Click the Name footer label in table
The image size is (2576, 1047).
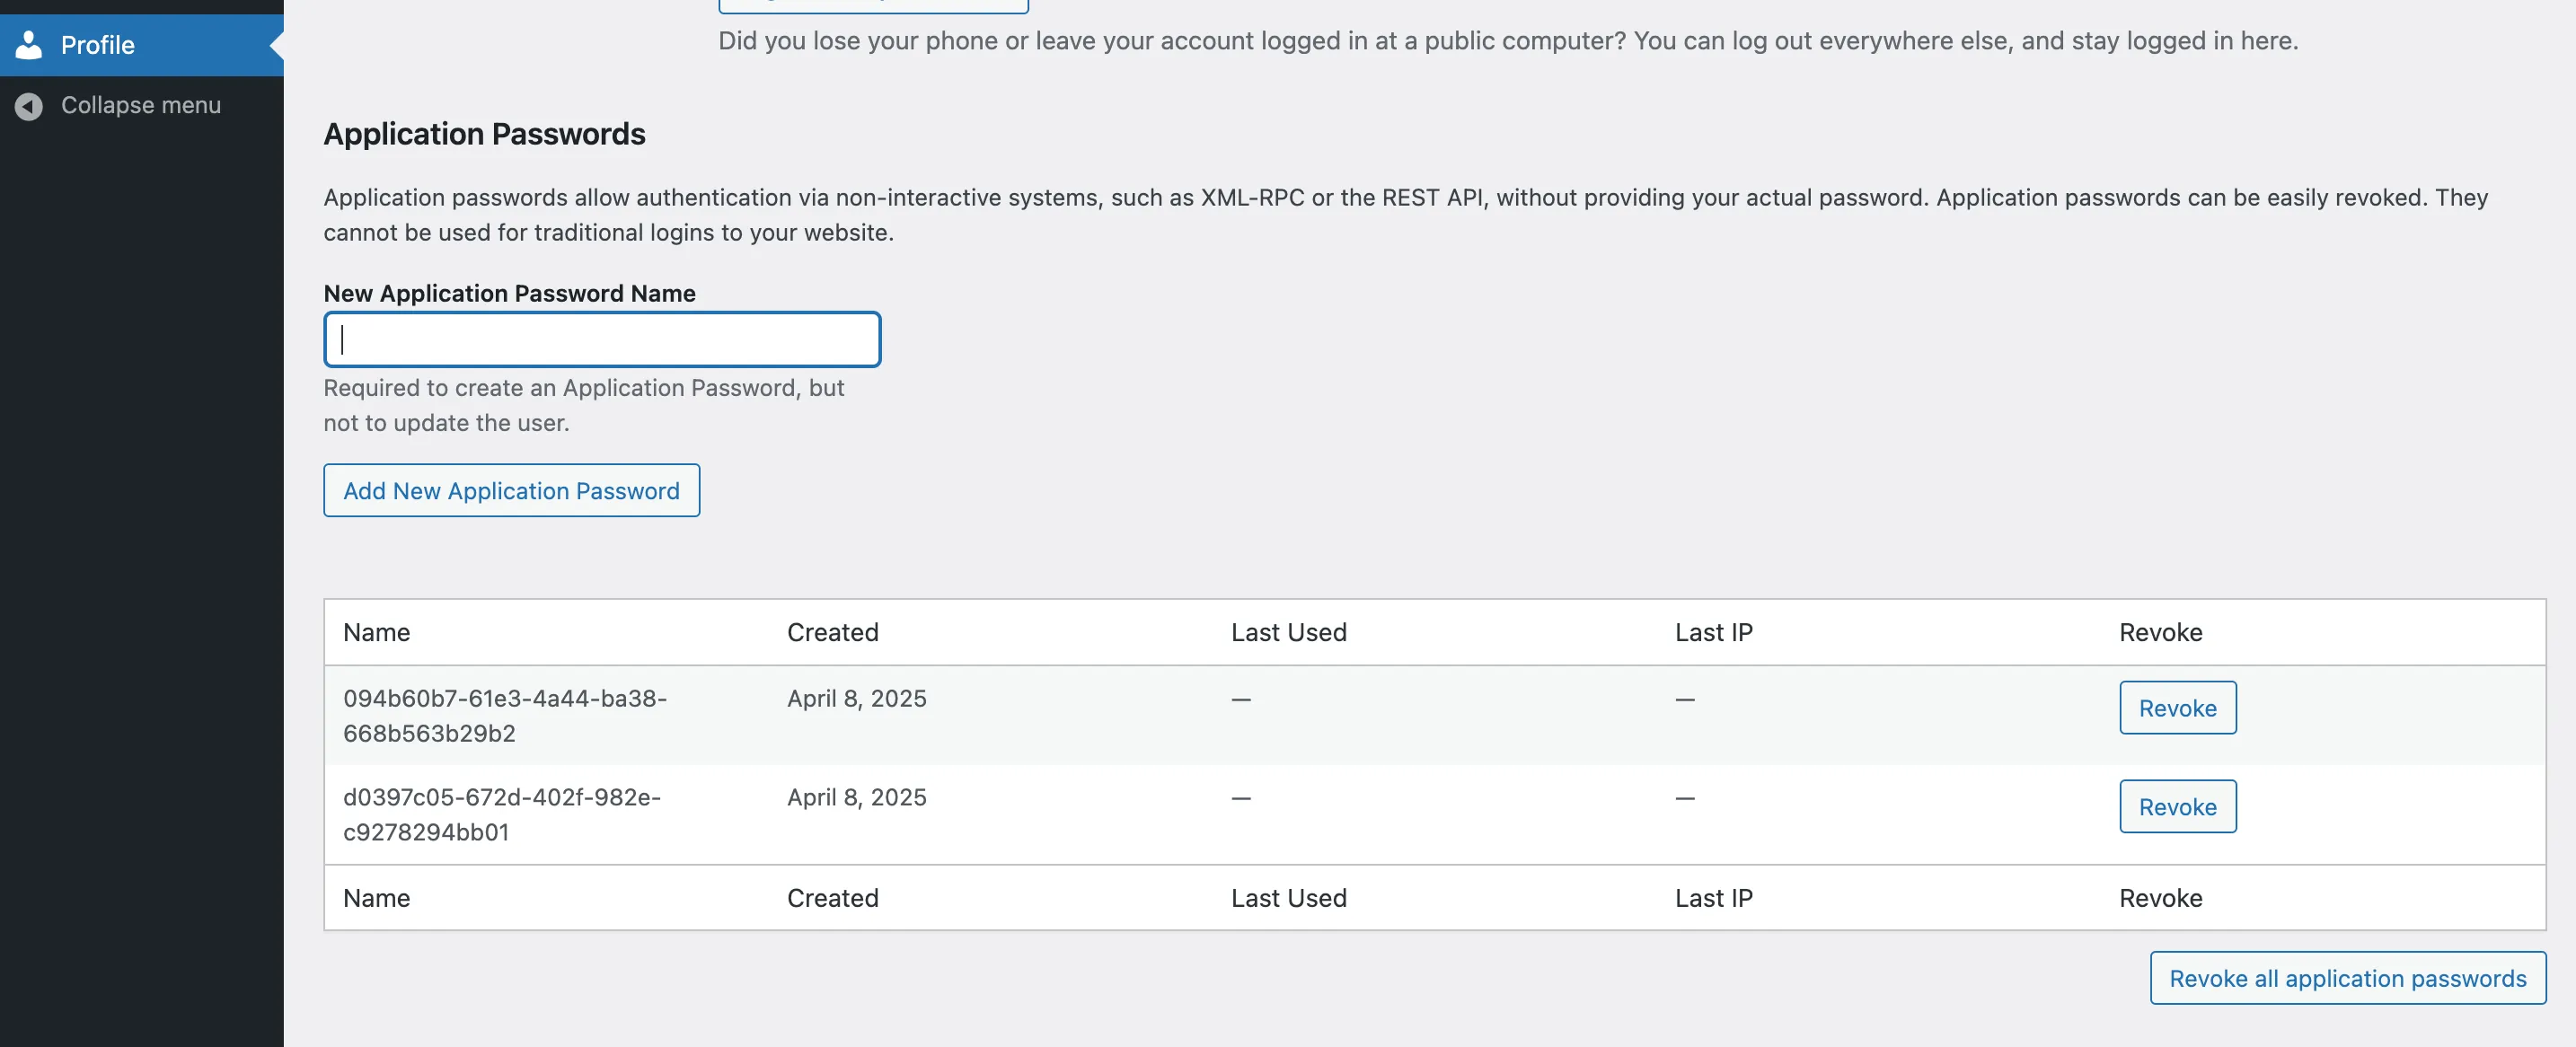(376, 898)
